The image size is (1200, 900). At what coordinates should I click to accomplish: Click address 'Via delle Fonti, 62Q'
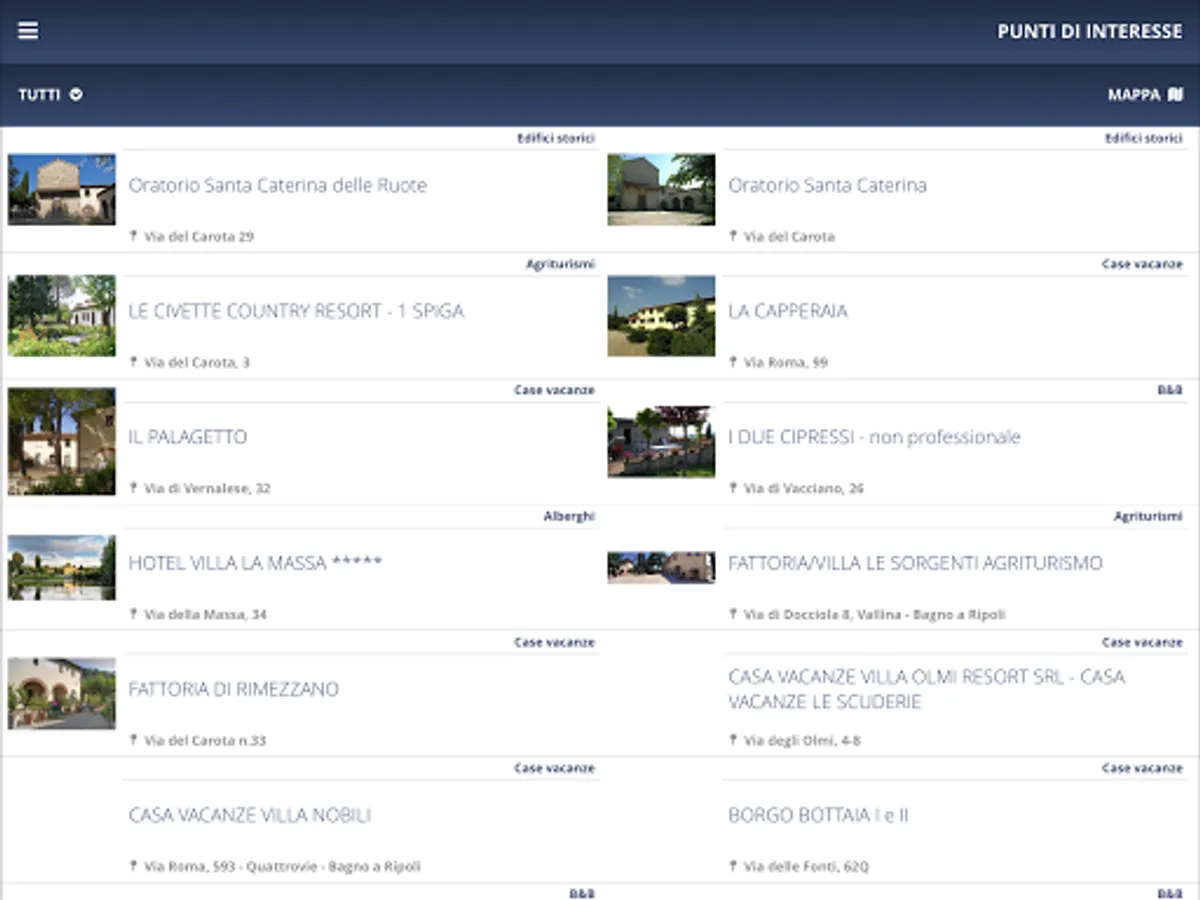pos(806,867)
